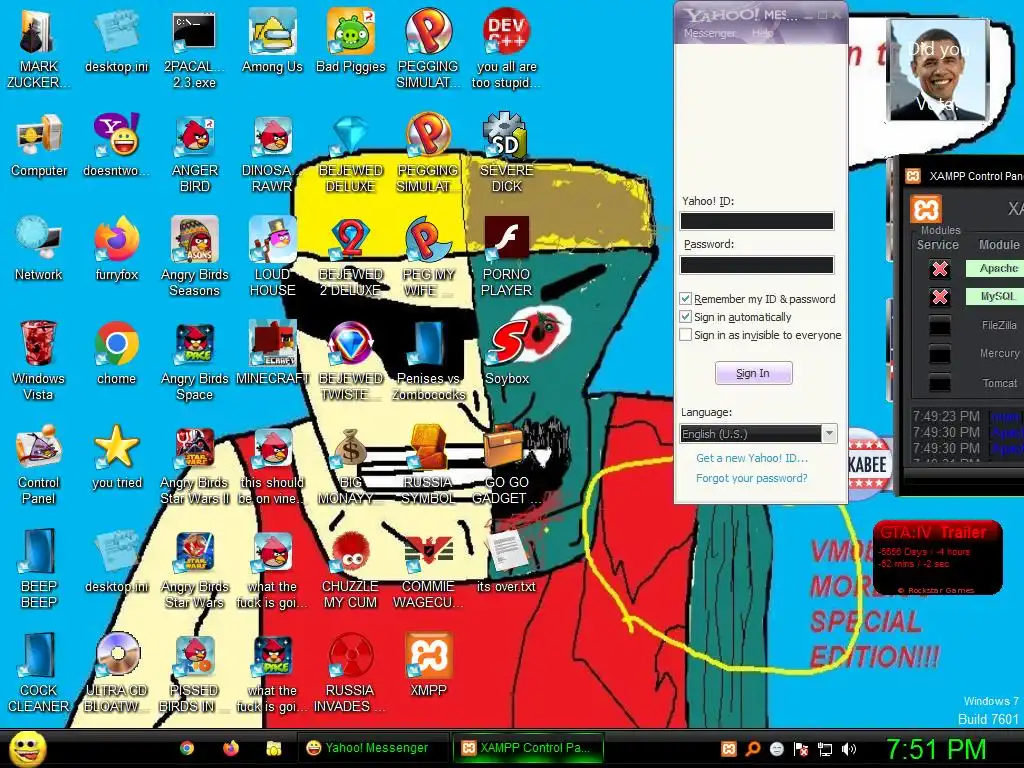Open the Language dropdown in Yahoo Messenger
This screenshot has width=1024, height=768.
point(758,434)
